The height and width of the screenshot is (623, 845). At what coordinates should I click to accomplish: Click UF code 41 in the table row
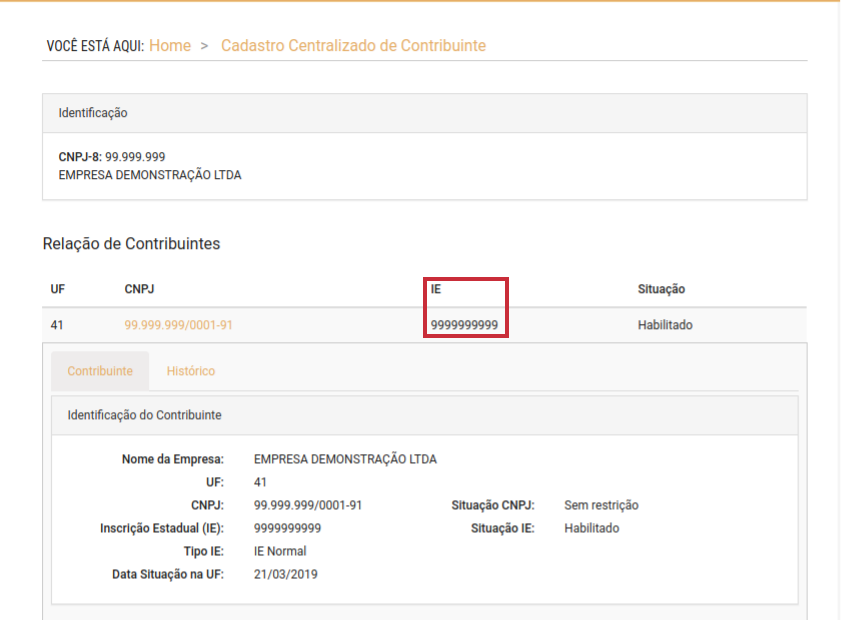[58, 325]
